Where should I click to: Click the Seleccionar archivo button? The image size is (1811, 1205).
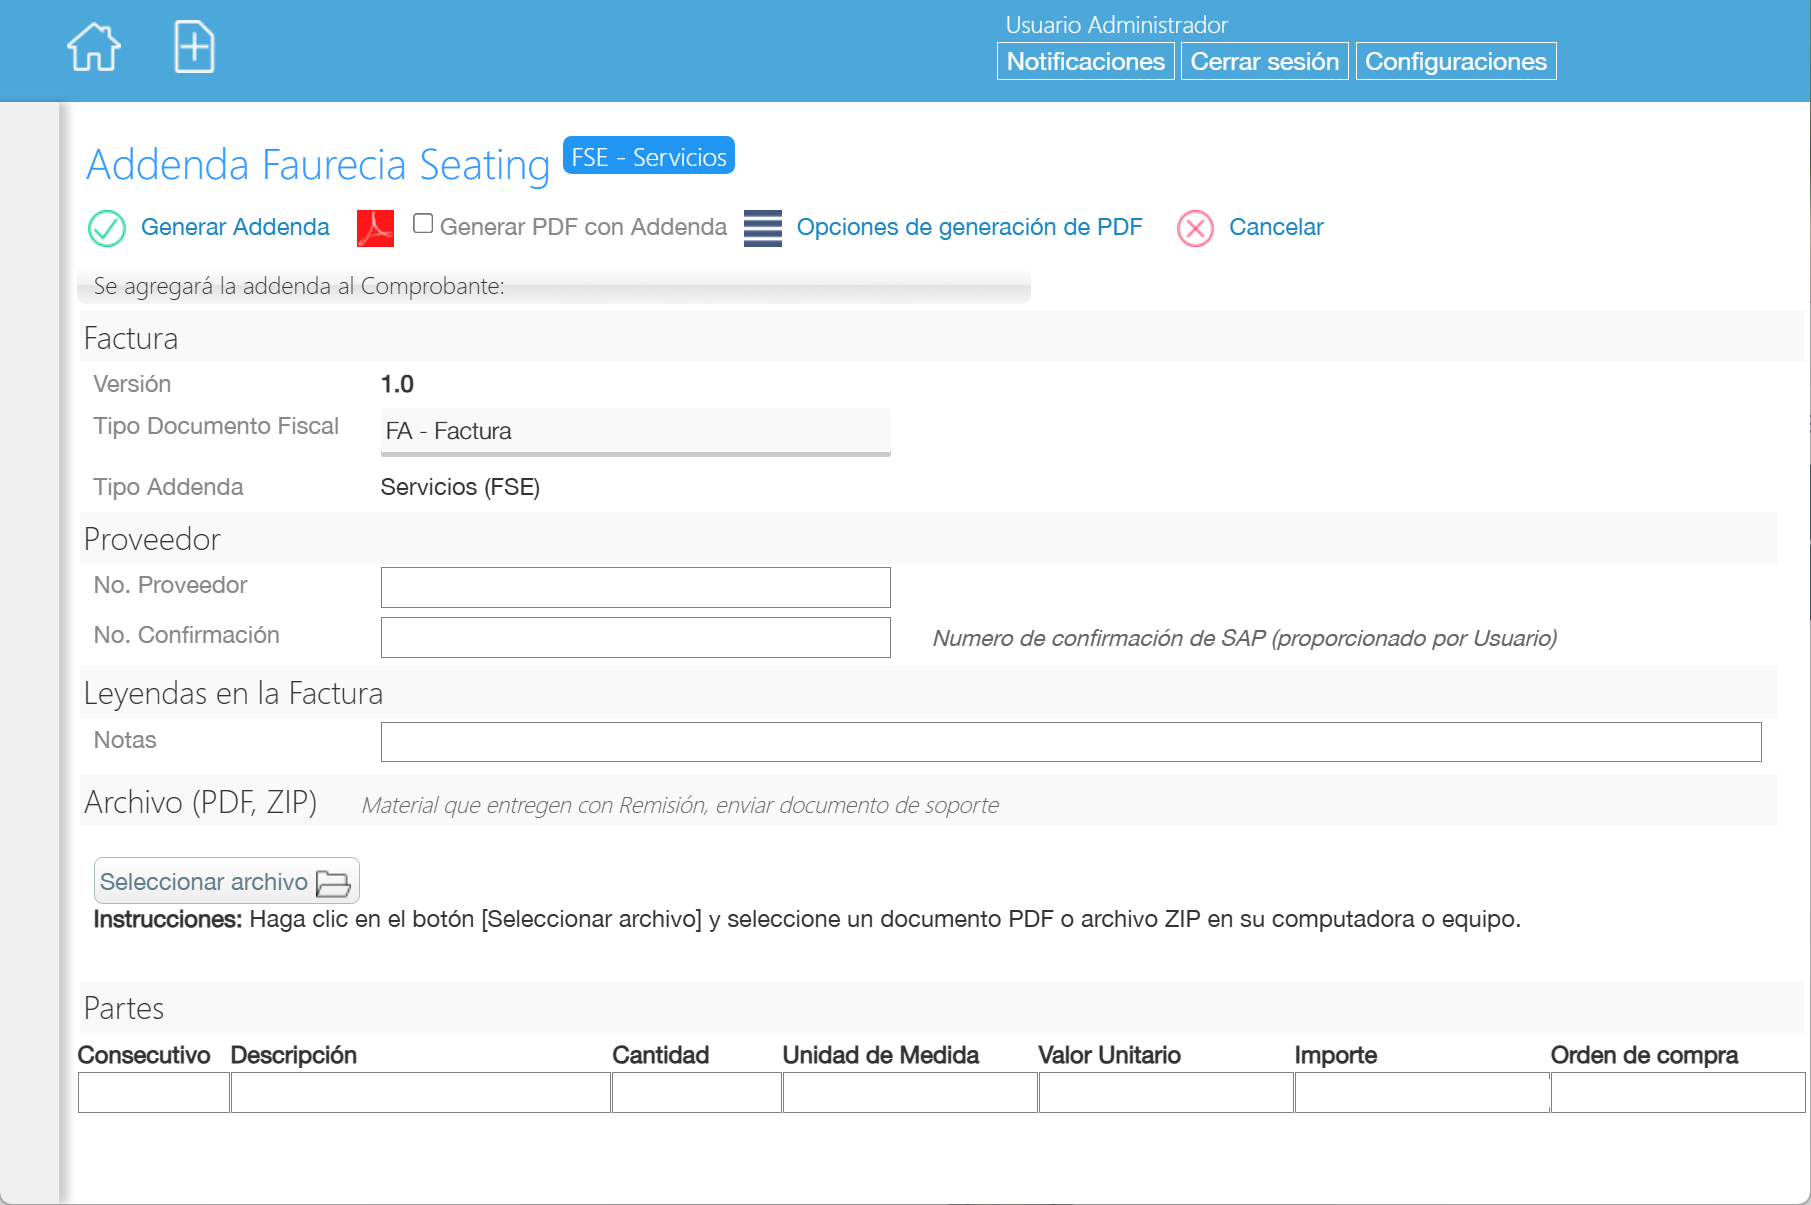[226, 881]
